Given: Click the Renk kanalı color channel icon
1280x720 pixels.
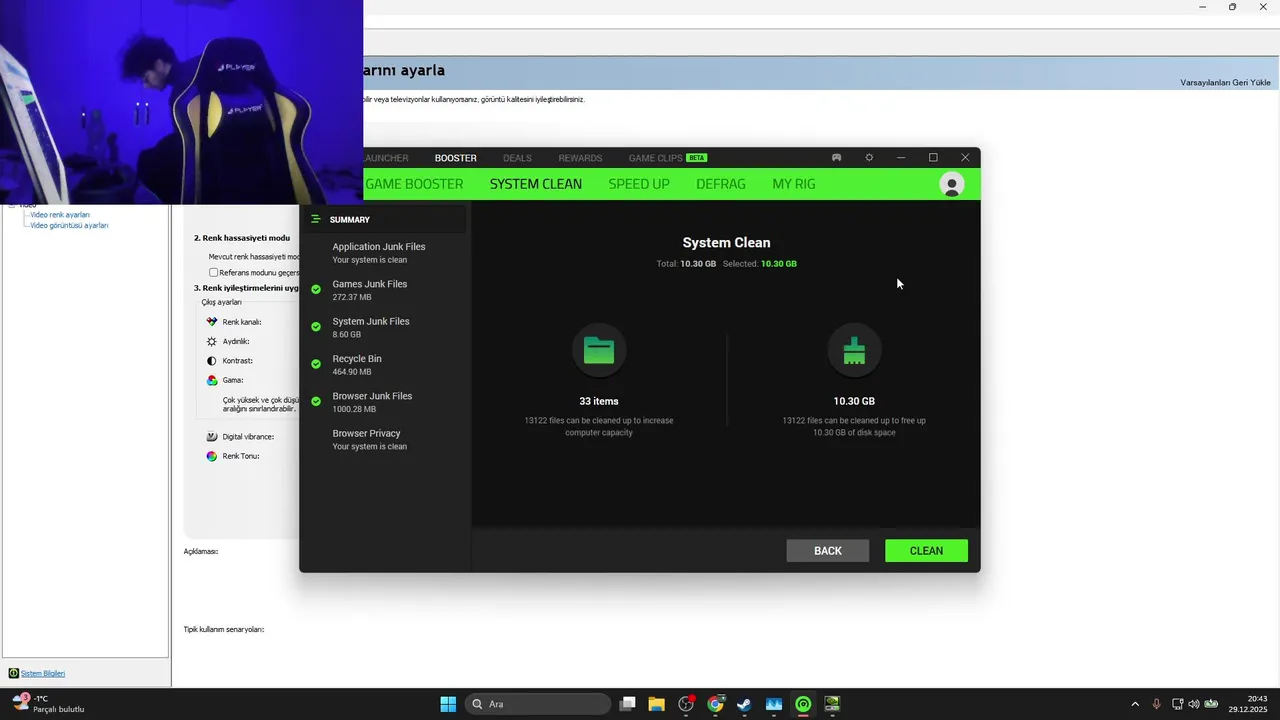Looking at the screenshot, I should point(212,322).
